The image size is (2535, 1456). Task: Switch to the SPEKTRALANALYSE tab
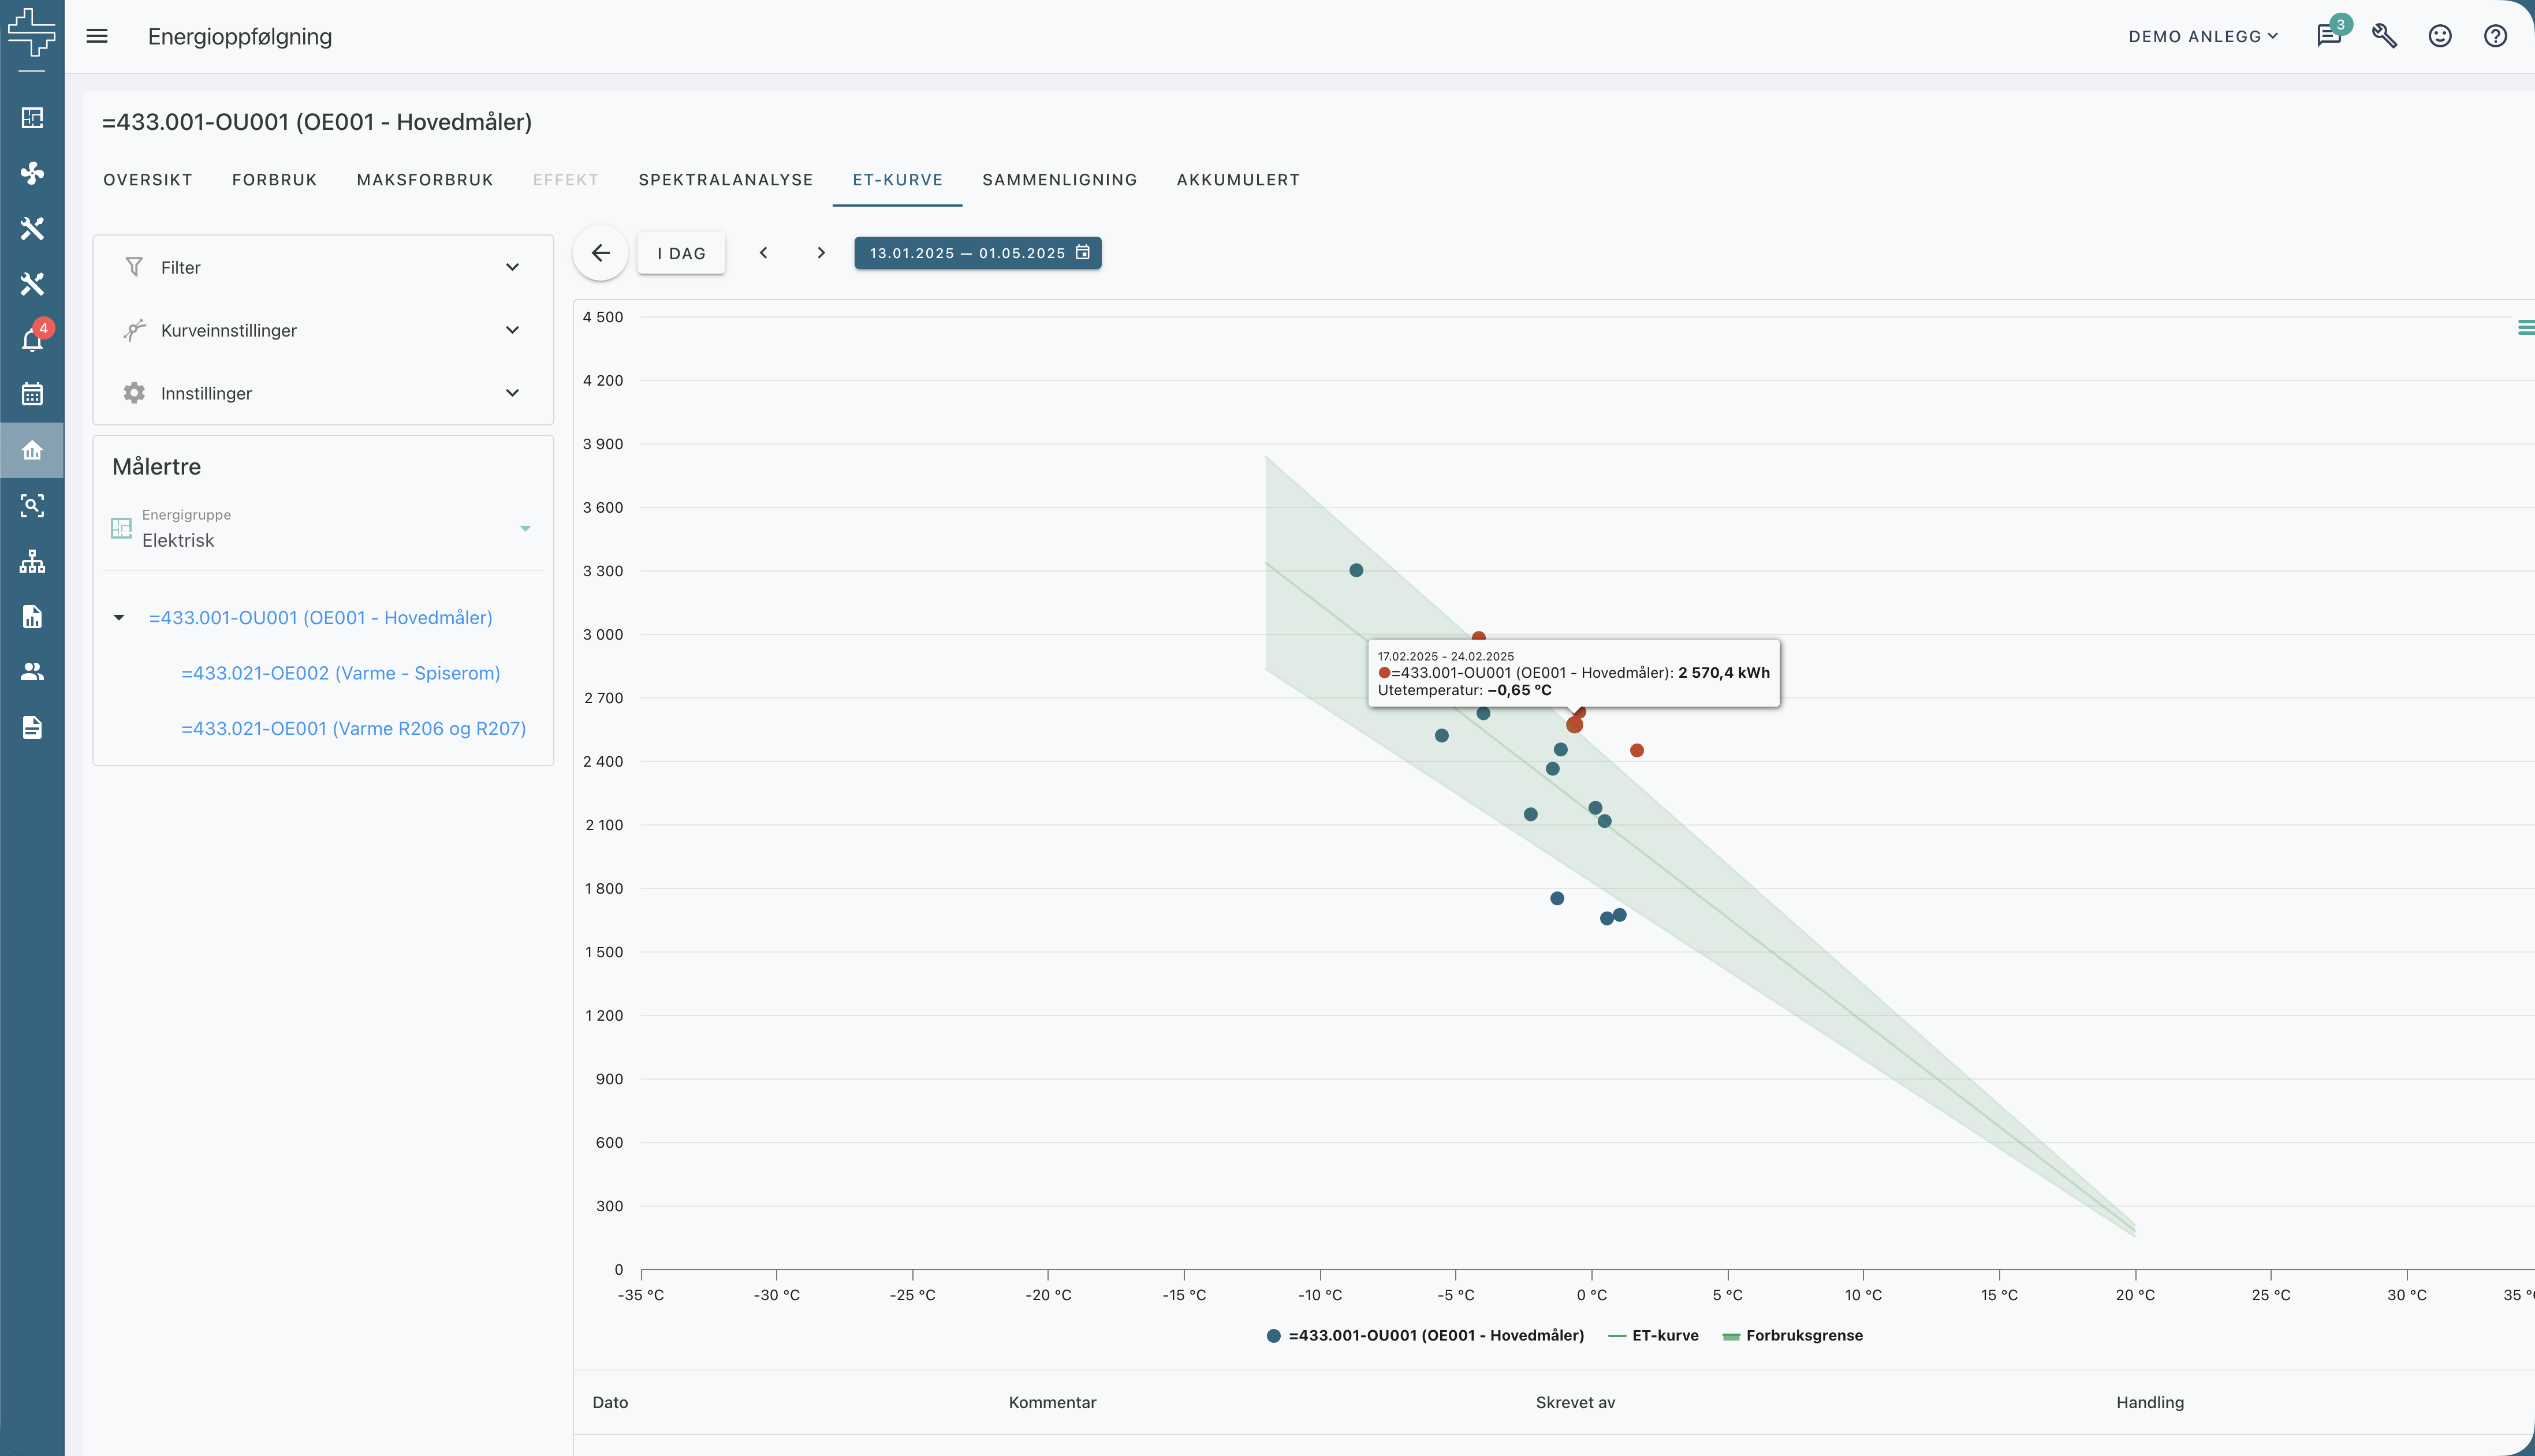click(725, 180)
